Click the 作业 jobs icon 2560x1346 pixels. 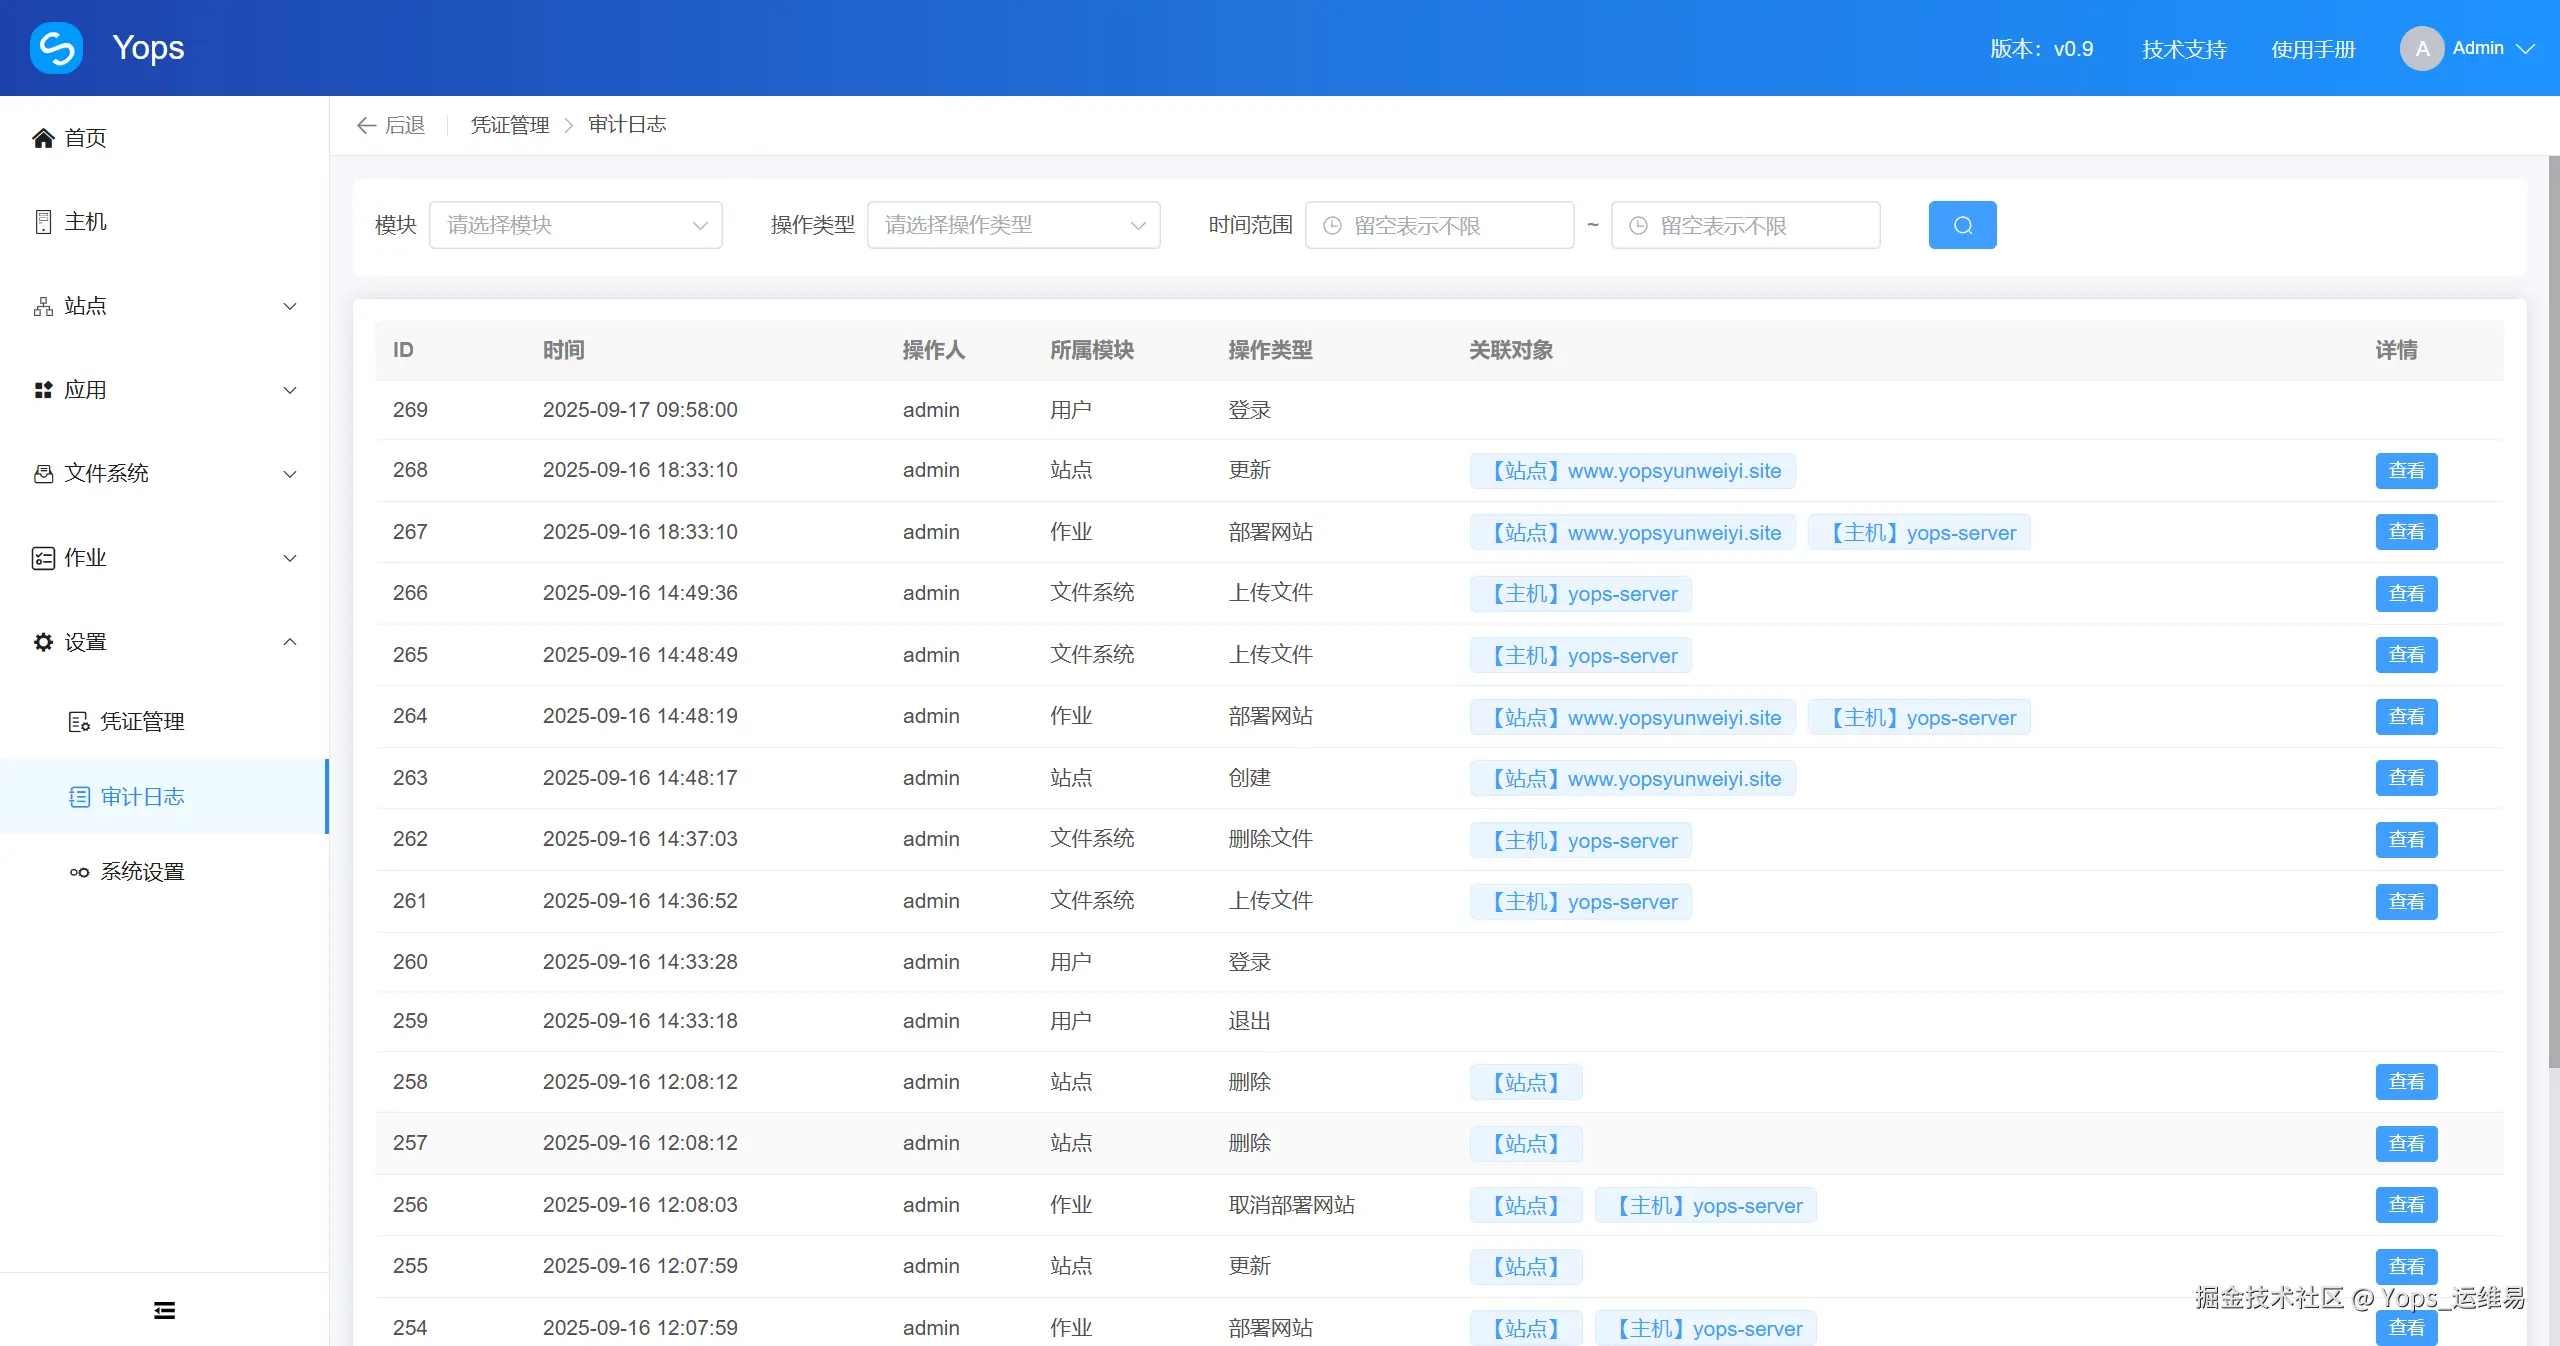pyautogui.click(x=43, y=558)
